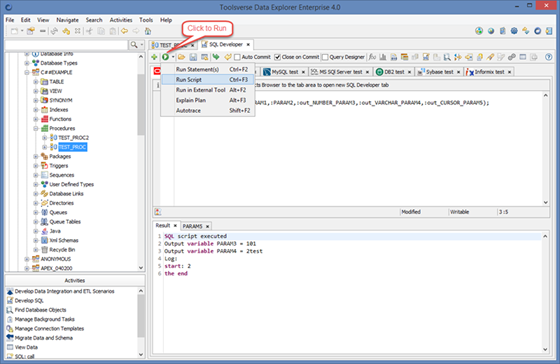Close the SQL Developer tab
The width and height of the screenshot is (560, 364).
(x=248, y=45)
